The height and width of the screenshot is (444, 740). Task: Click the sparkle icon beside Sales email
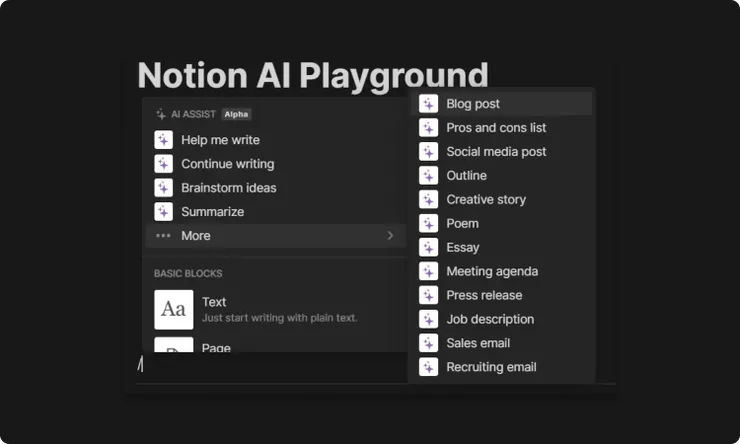coord(429,343)
